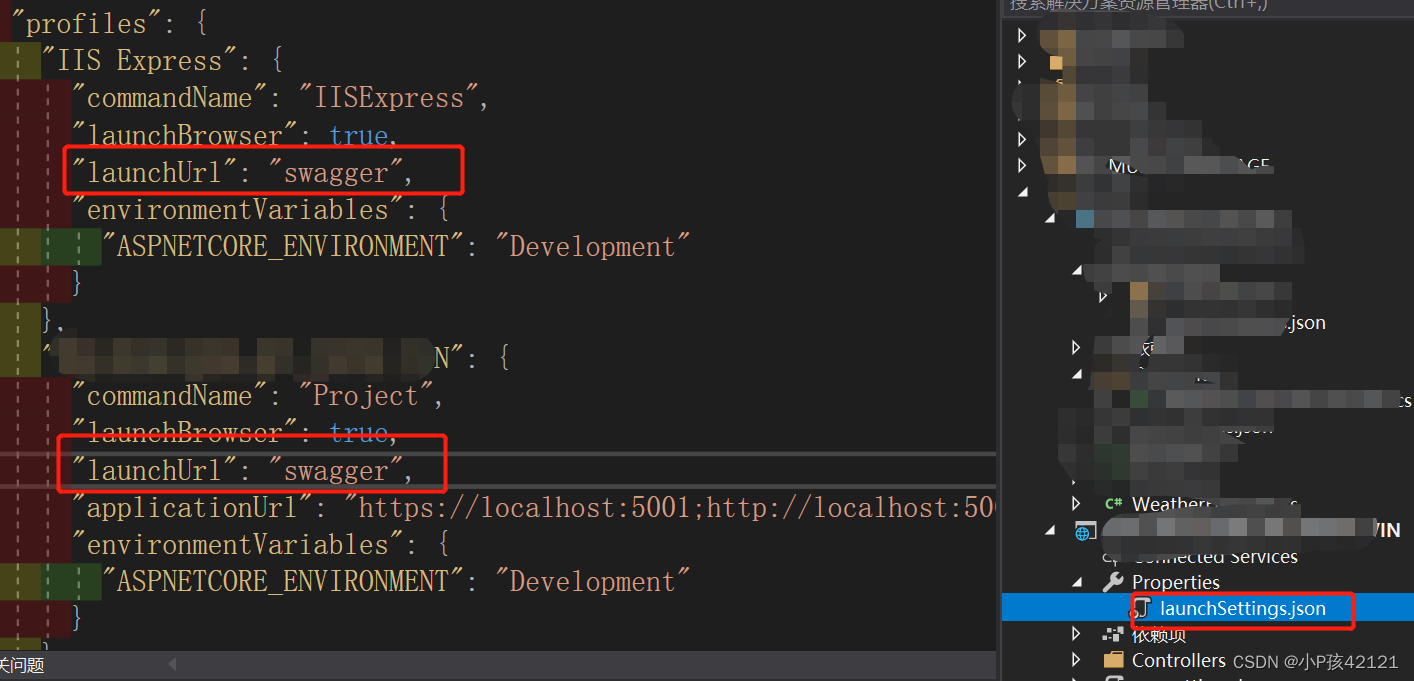Expand the WeatherForecast tree item

tap(1075, 503)
